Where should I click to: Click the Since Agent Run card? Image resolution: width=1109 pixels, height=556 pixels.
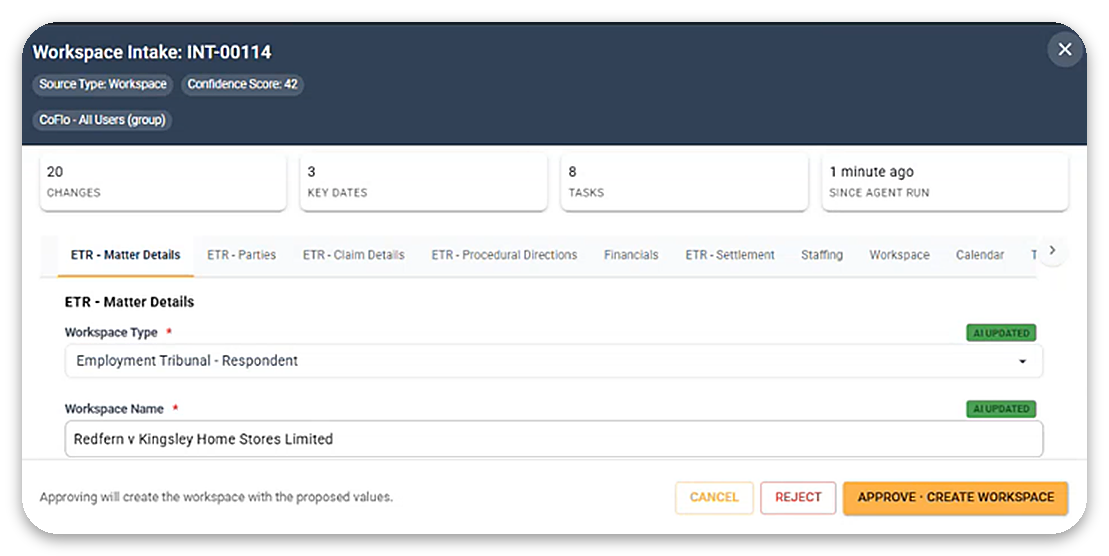pos(945,182)
